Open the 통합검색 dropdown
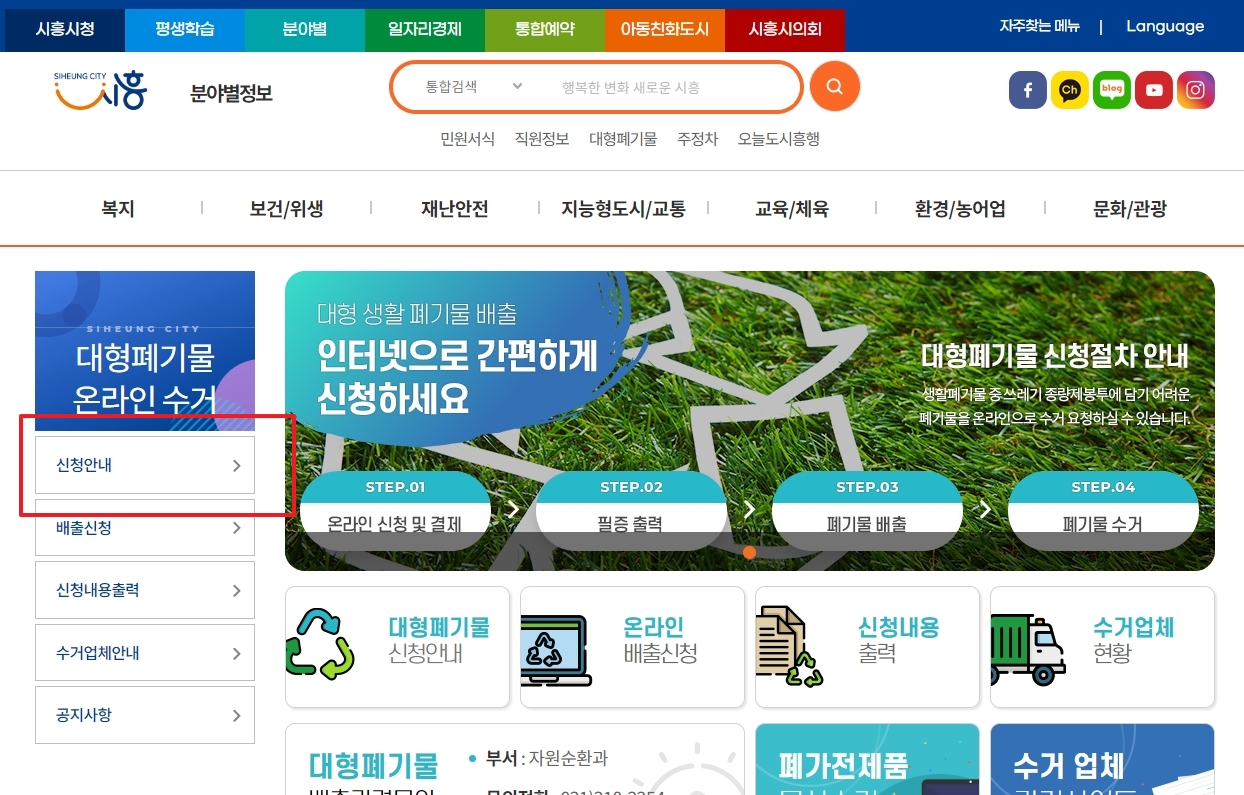1244x795 pixels. pyautogui.click(x=474, y=87)
